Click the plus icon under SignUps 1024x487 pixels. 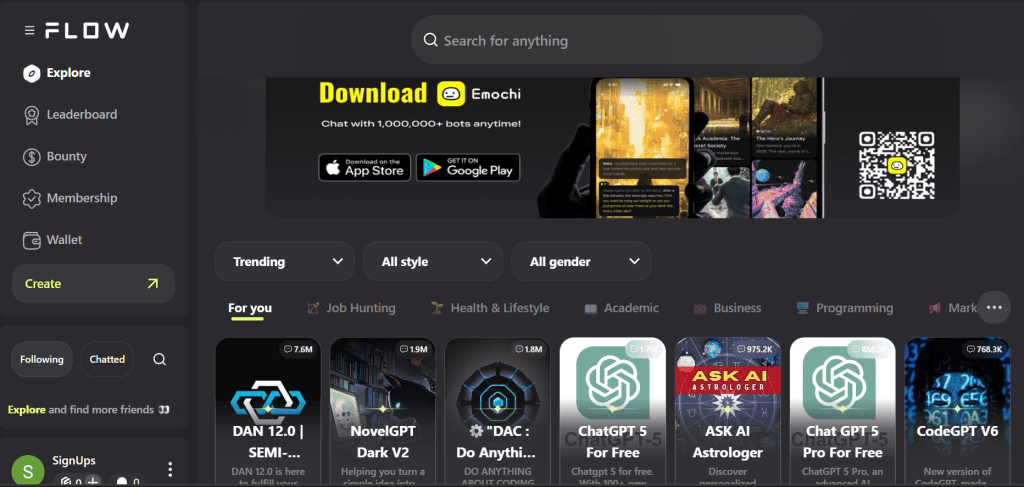click(x=93, y=482)
